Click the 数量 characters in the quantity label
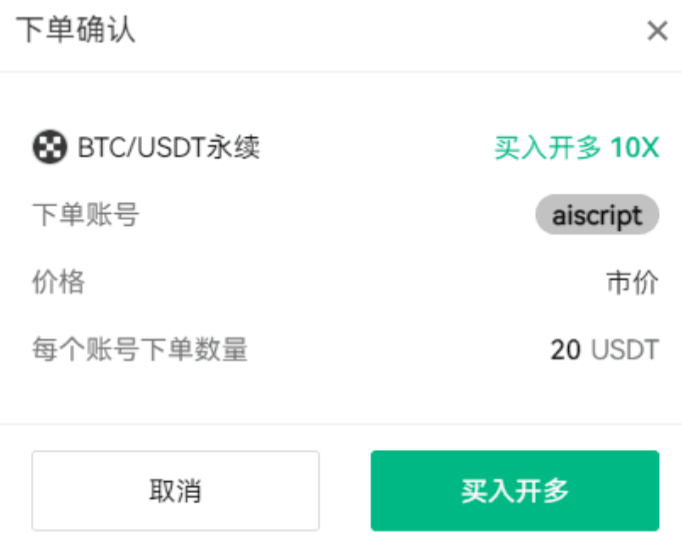This screenshot has height=559, width=682. click(221, 349)
